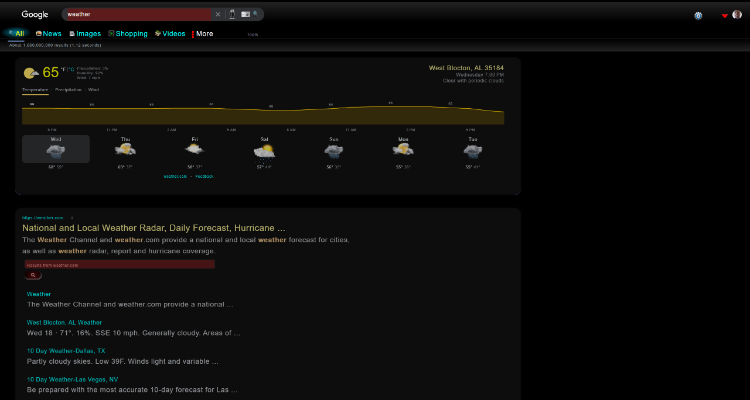Click the West Blocton, AL 35184 location text
The height and width of the screenshot is (400, 750).
pos(466,68)
